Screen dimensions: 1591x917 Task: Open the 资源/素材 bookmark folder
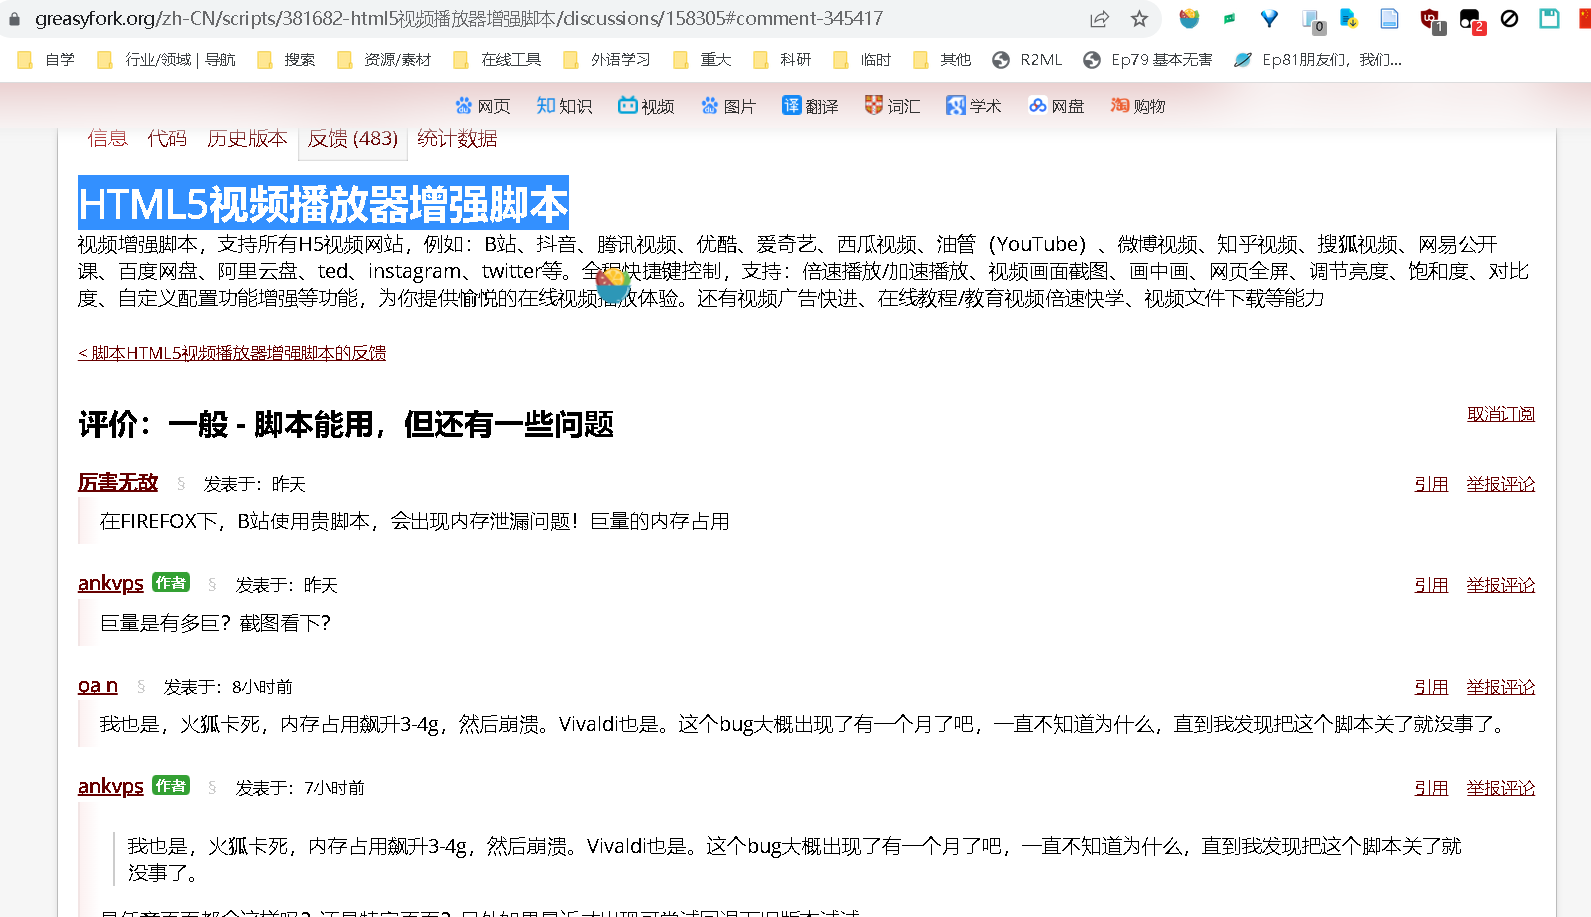pyautogui.click(x=384, y=60)
